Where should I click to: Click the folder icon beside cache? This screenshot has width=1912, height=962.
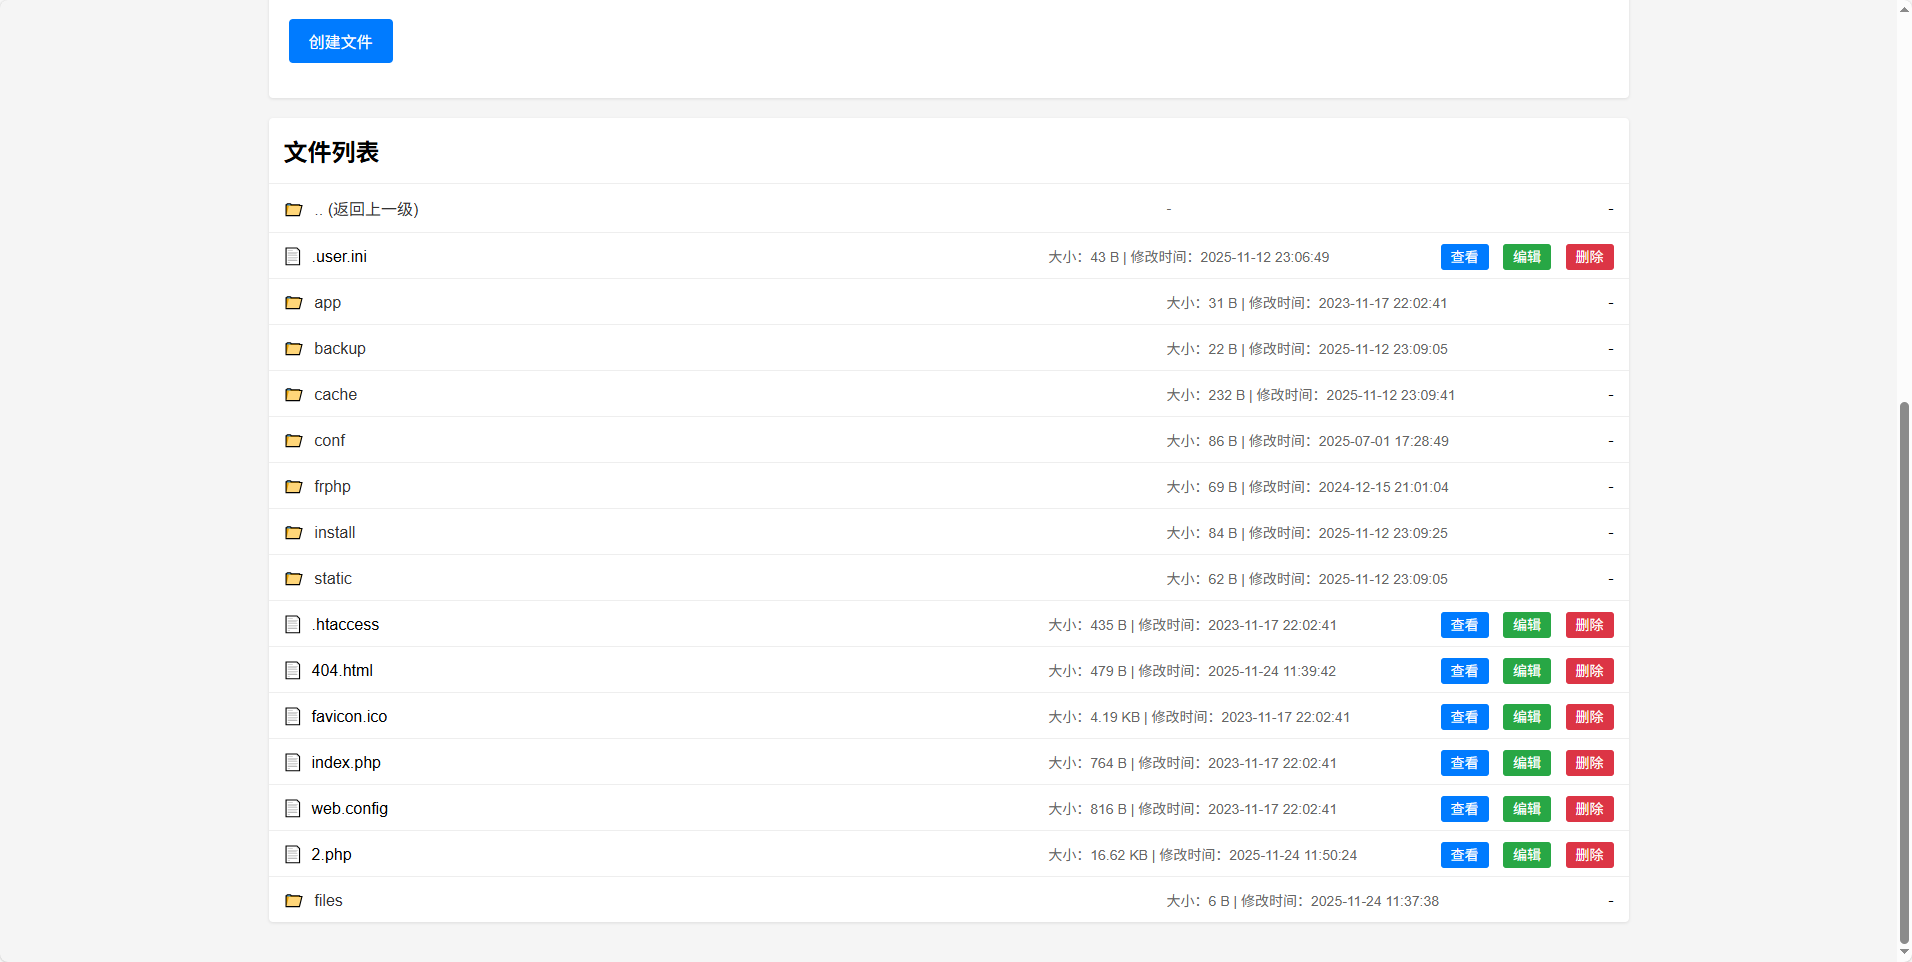(293, 395)
